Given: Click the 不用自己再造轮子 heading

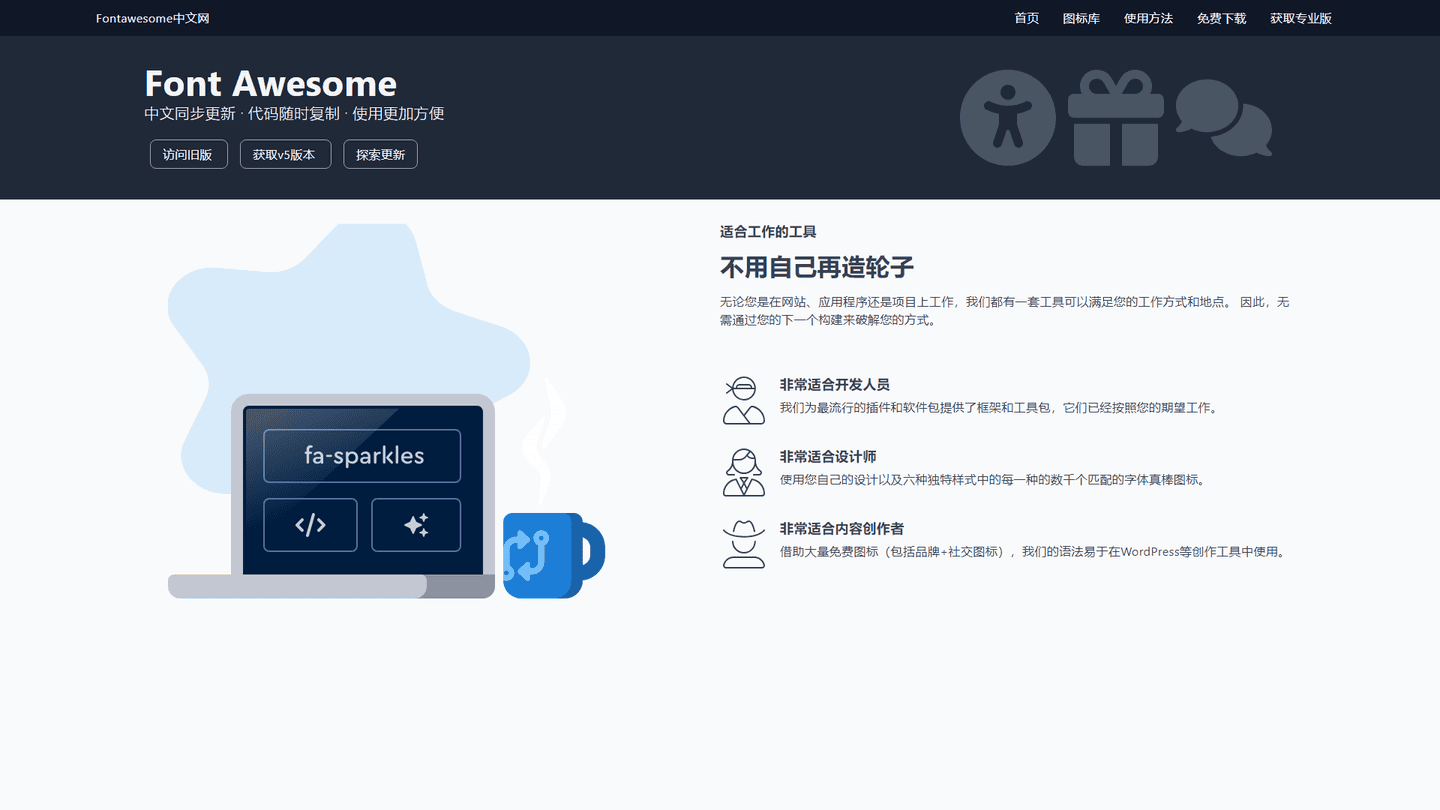Looking at the screenshot, I should 817,267.
